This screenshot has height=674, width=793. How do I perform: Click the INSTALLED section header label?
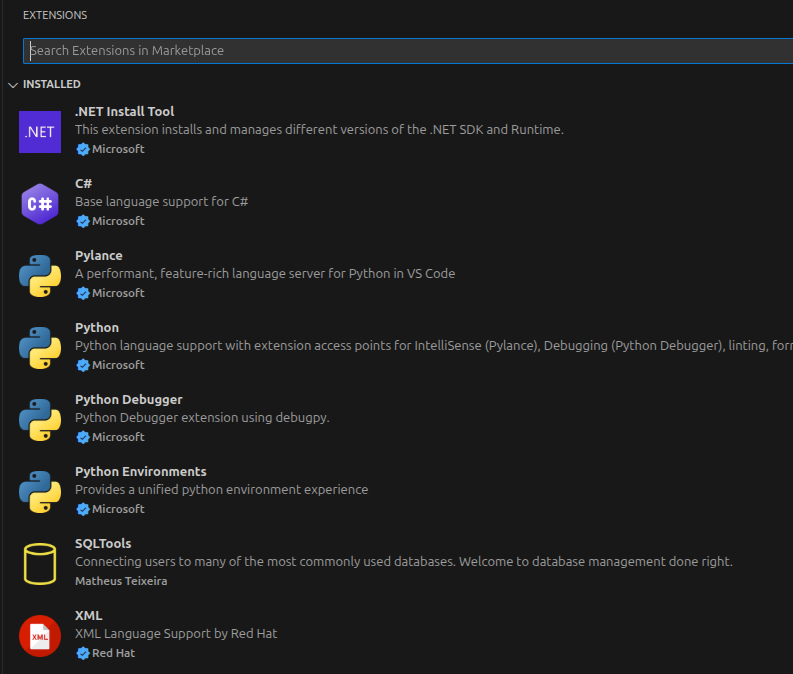pyautogui.click(x=52, y=85)
